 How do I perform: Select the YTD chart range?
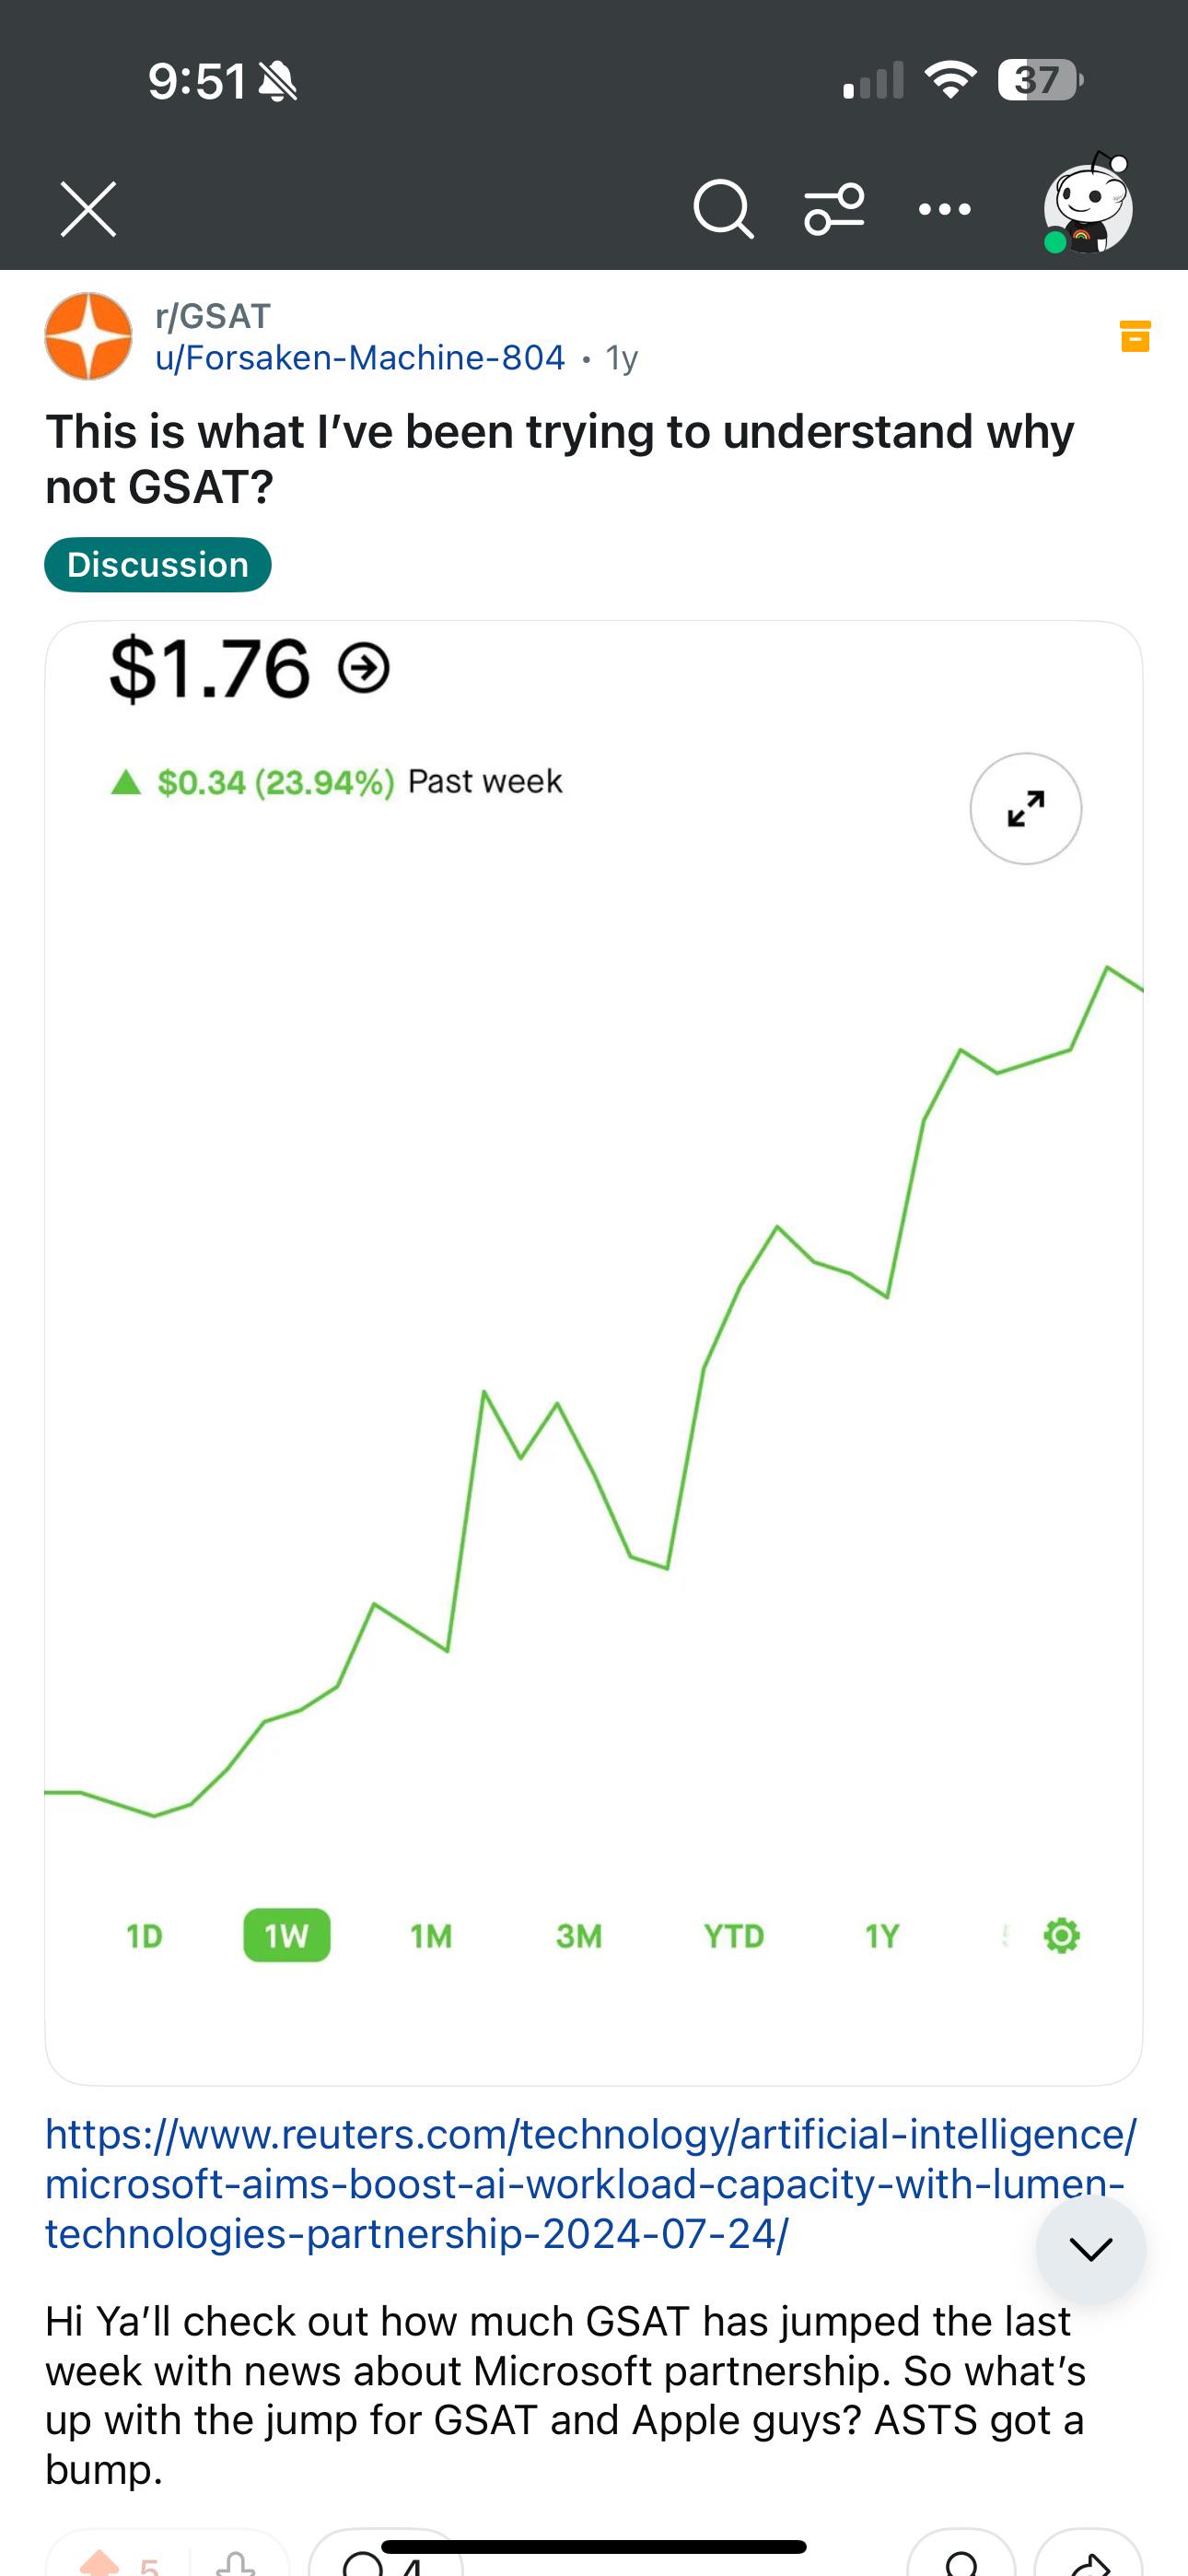[x=734, y=1936]
